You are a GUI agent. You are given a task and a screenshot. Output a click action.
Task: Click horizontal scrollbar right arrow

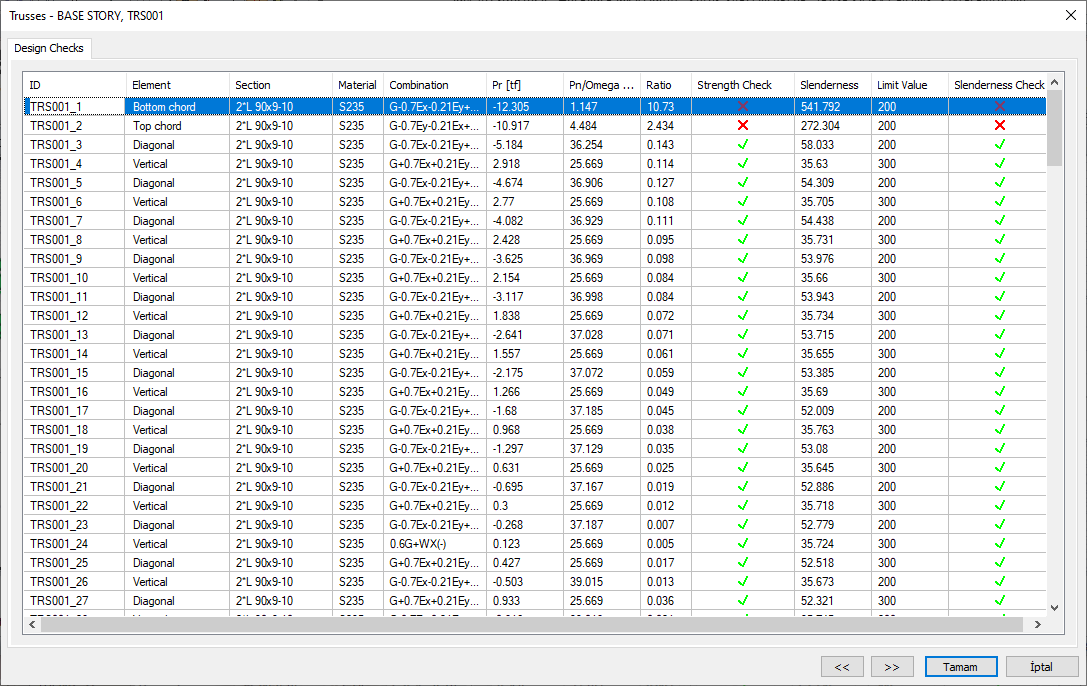click(1037, 624)
